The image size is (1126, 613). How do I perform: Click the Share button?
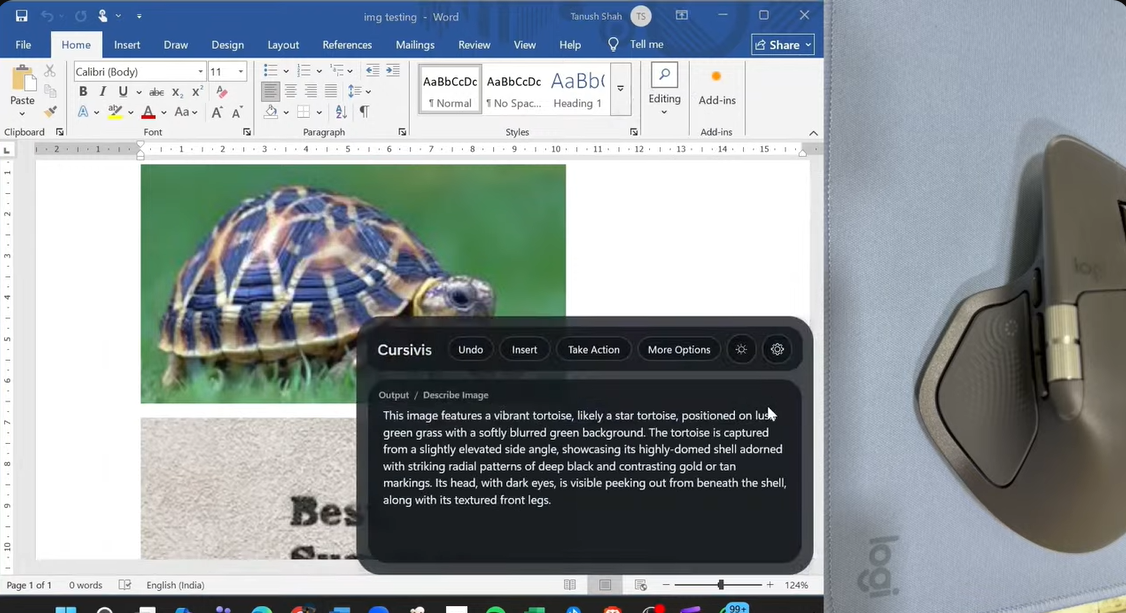point(783,45)
